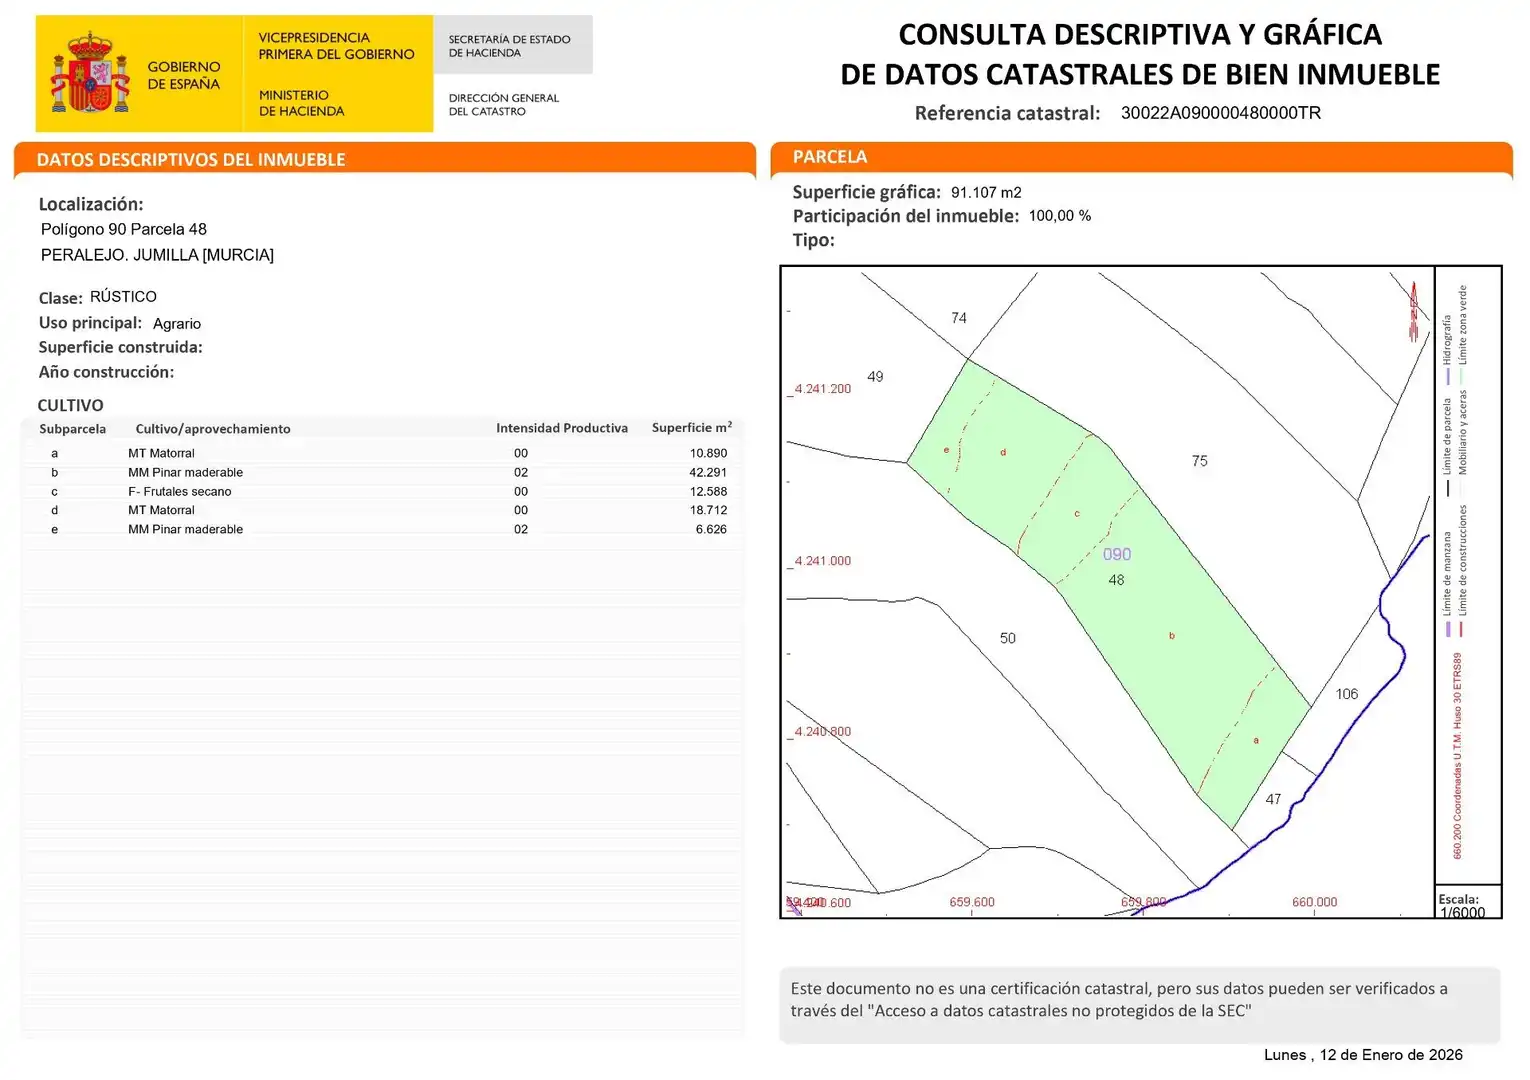Viewport: 1530px width, 1080px height.
Task: Click the Superficie gráfica value 91.107 m2
Action: coord(986,192)
